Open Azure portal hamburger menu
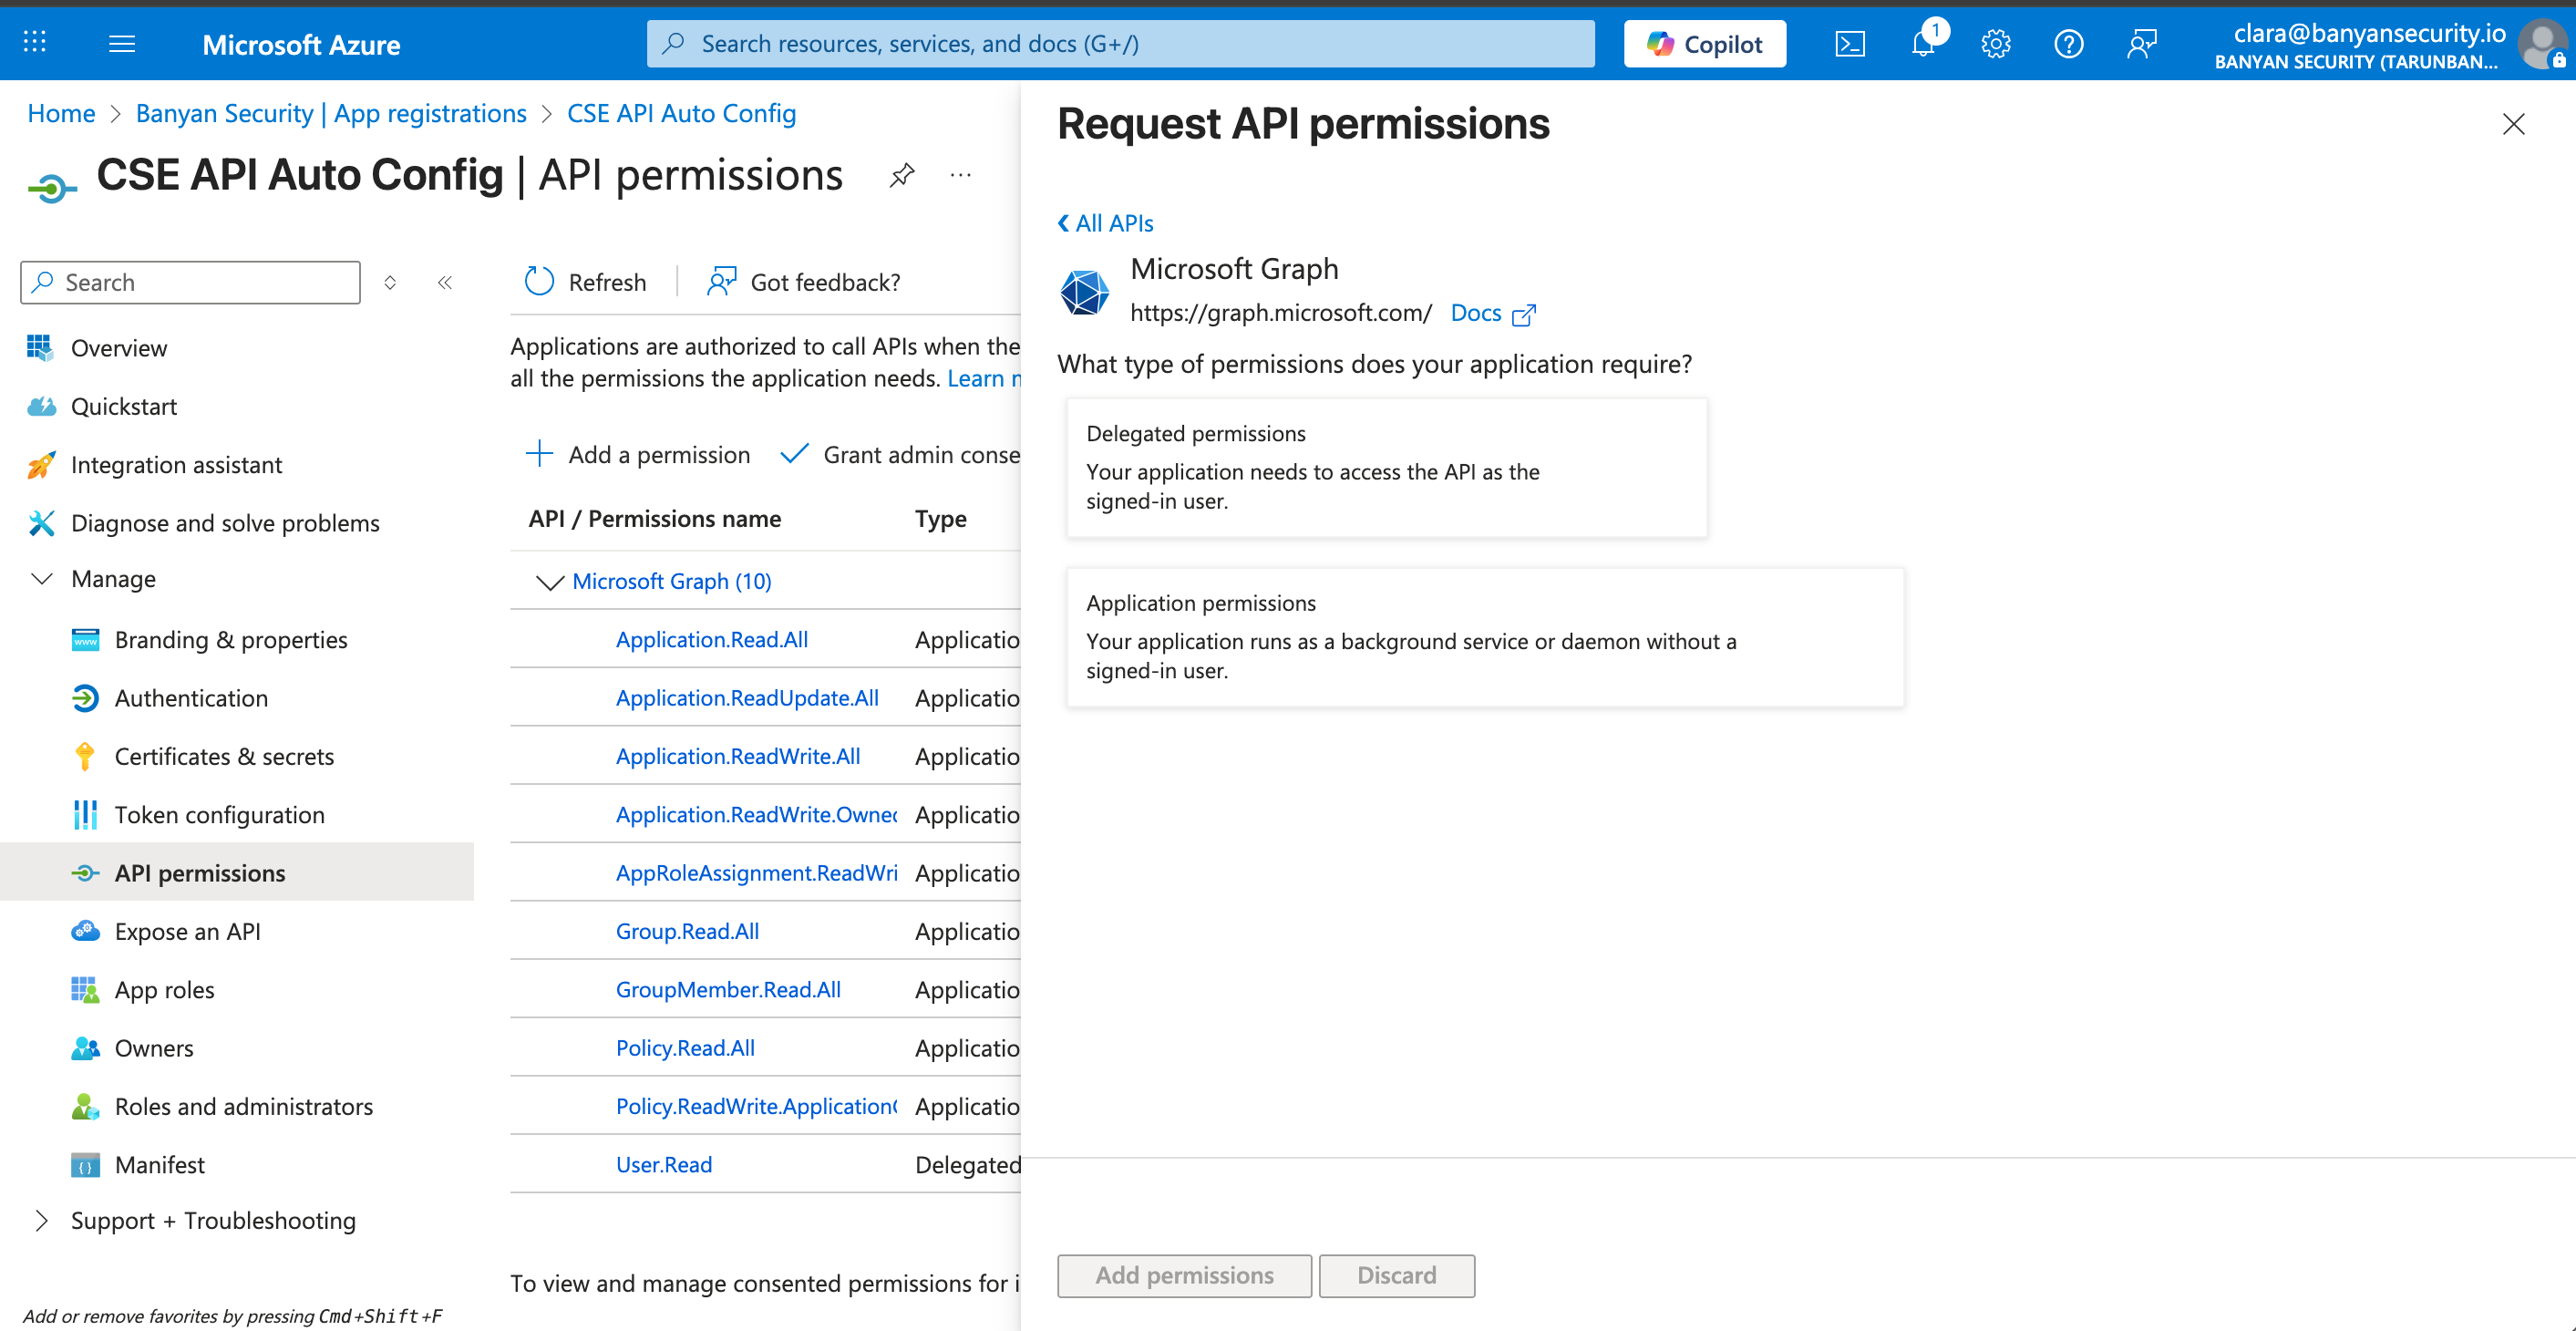This screenshot has height=1331, width=2576. click(122, 44)
